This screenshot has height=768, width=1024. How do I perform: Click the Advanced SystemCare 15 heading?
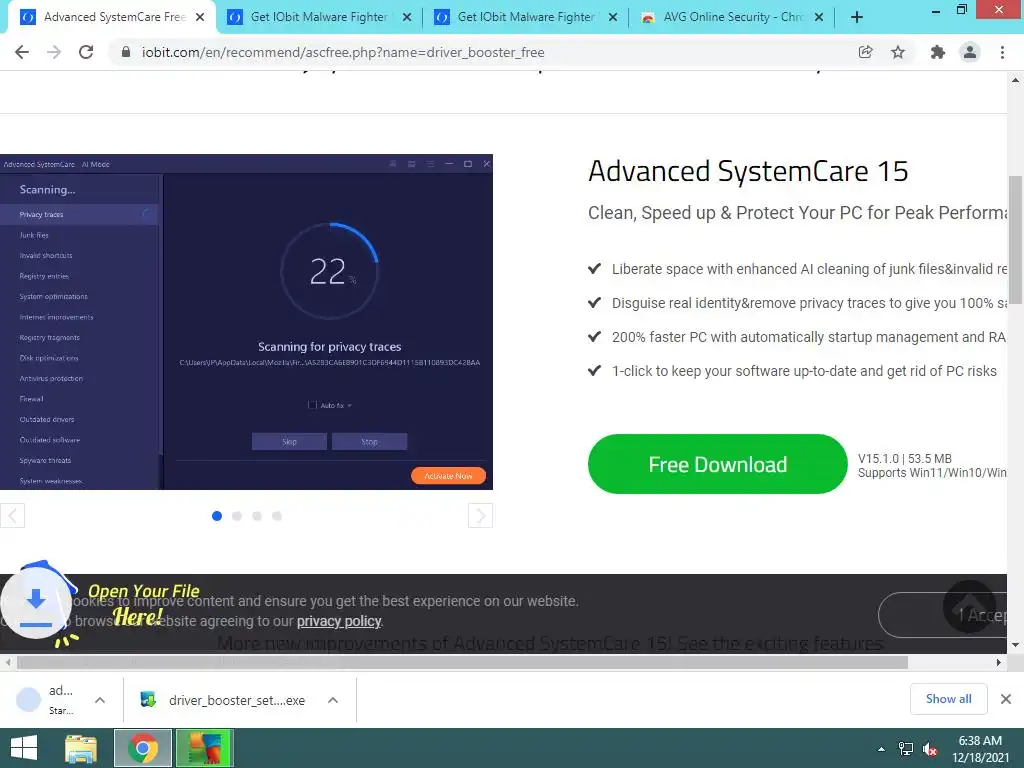coord(748,171)
